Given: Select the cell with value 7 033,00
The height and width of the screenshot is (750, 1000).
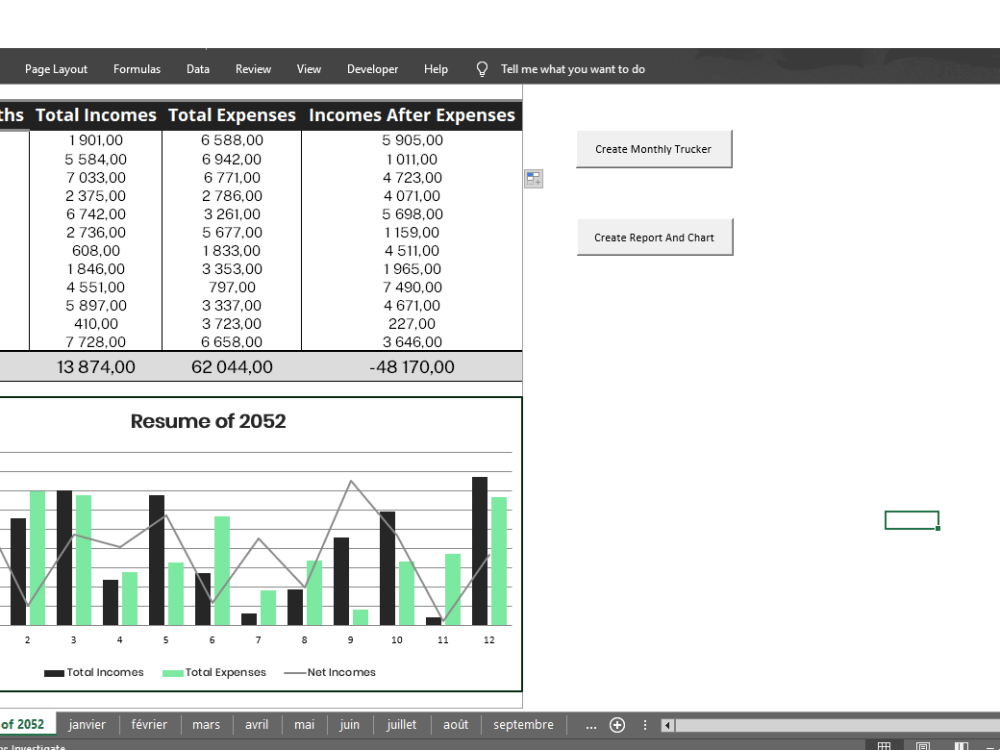Looking at the screenshot, I should (96, 178).
